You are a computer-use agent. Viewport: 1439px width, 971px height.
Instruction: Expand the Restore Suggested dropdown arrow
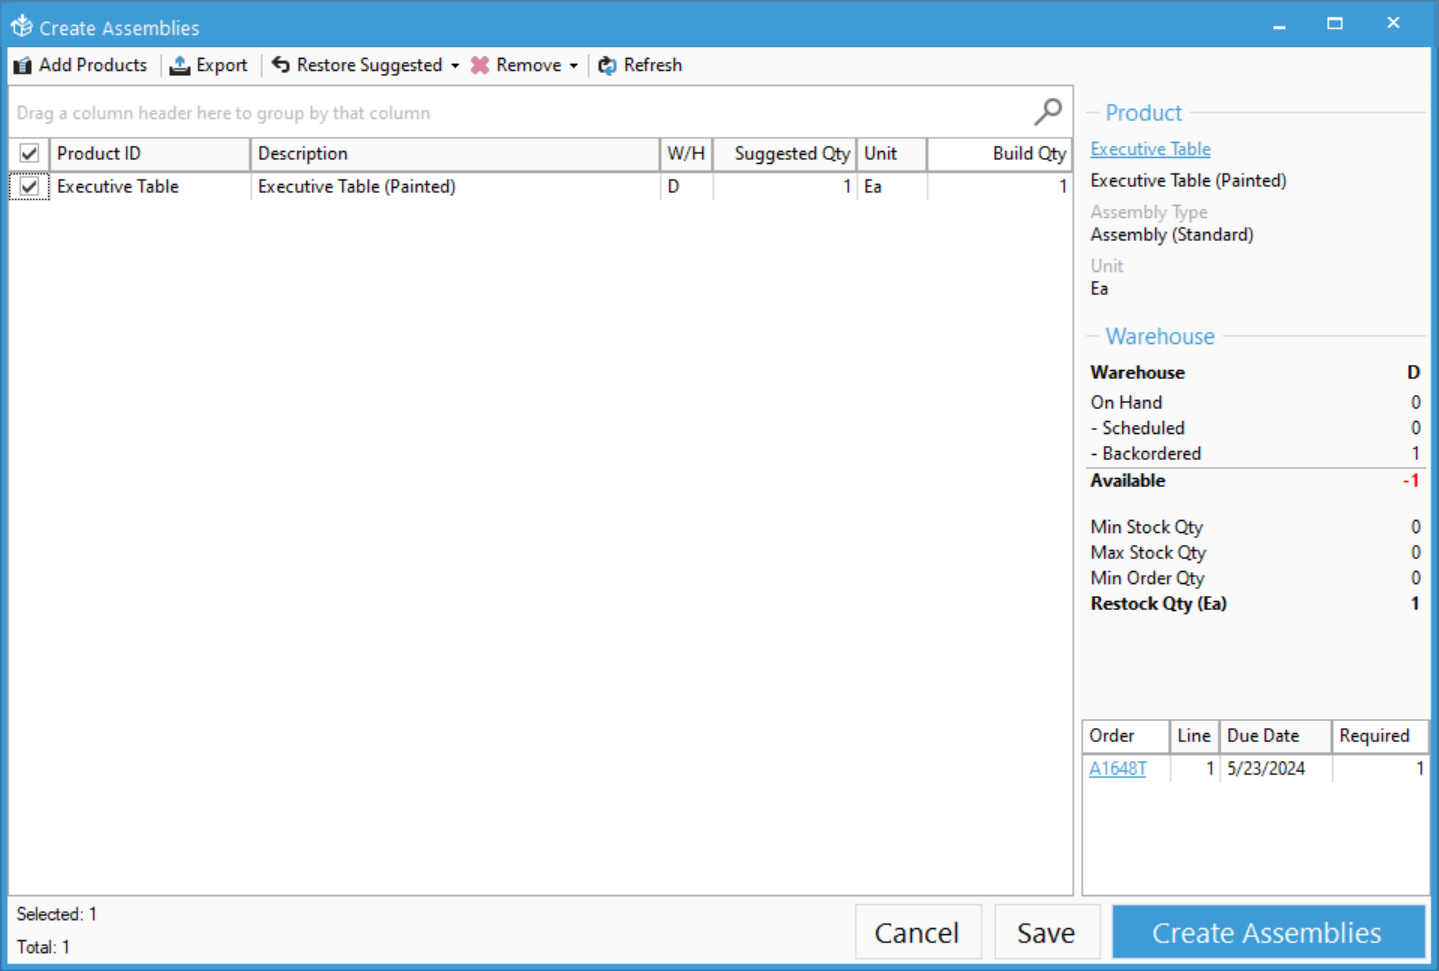(455, 66)
